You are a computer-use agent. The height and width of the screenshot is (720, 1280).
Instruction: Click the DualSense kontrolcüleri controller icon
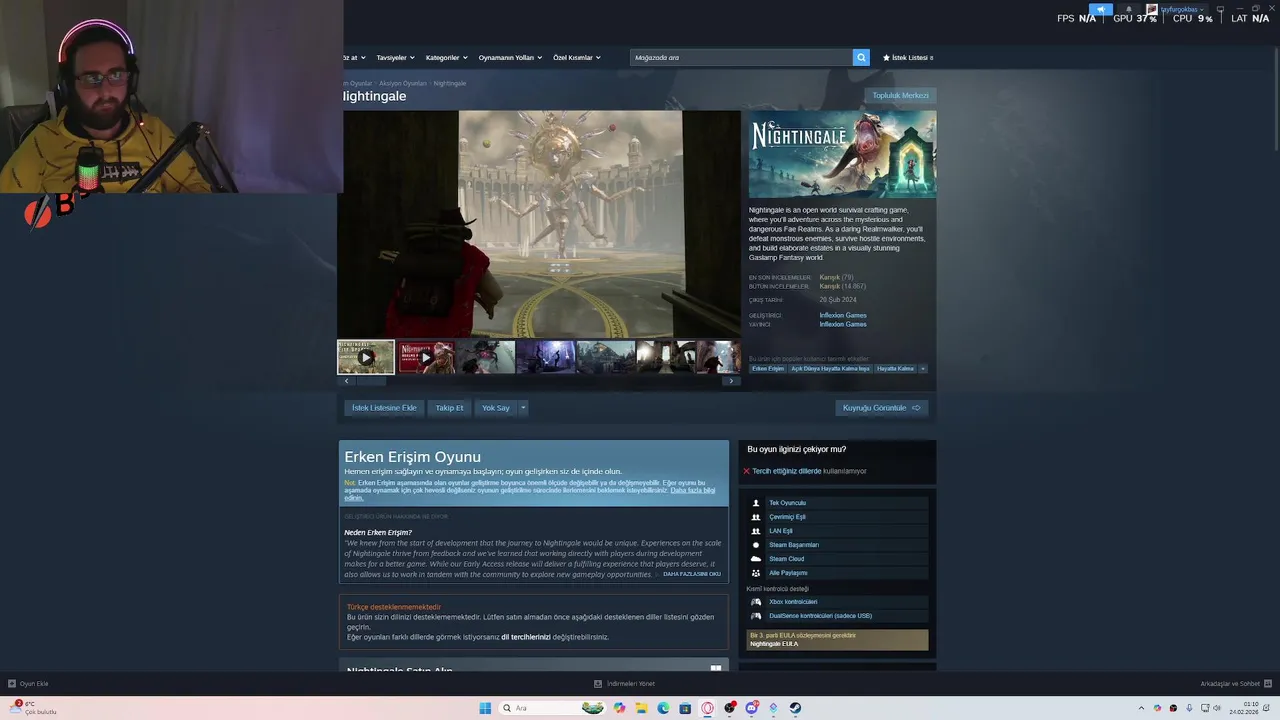[x=756, y=616]
